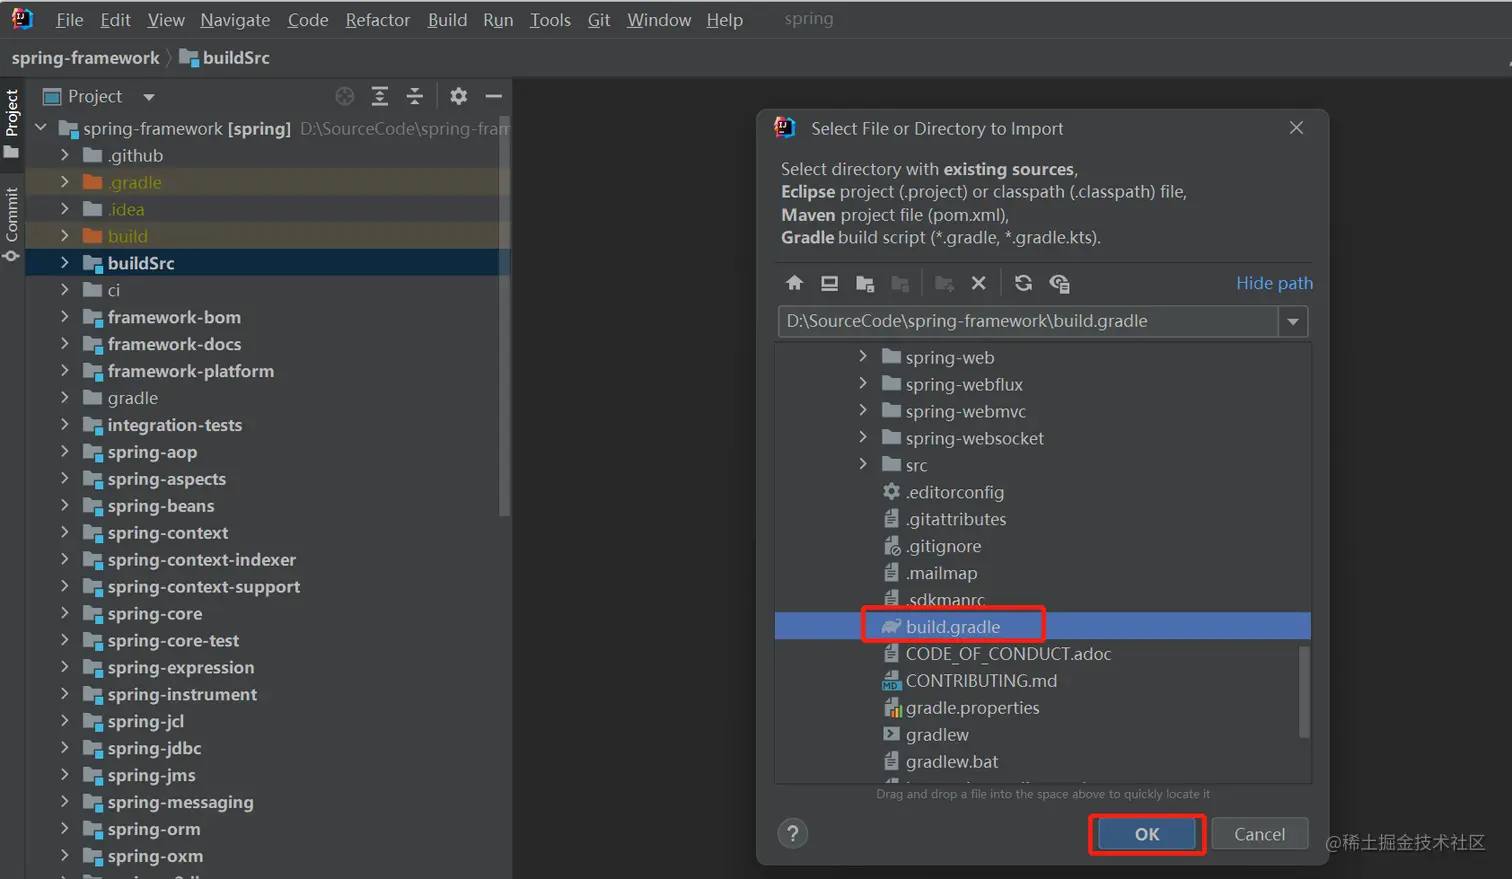The height and width of the screenshot is (879, 1512).
Task: Collapse all in Project panel
Action: point(414,96)
